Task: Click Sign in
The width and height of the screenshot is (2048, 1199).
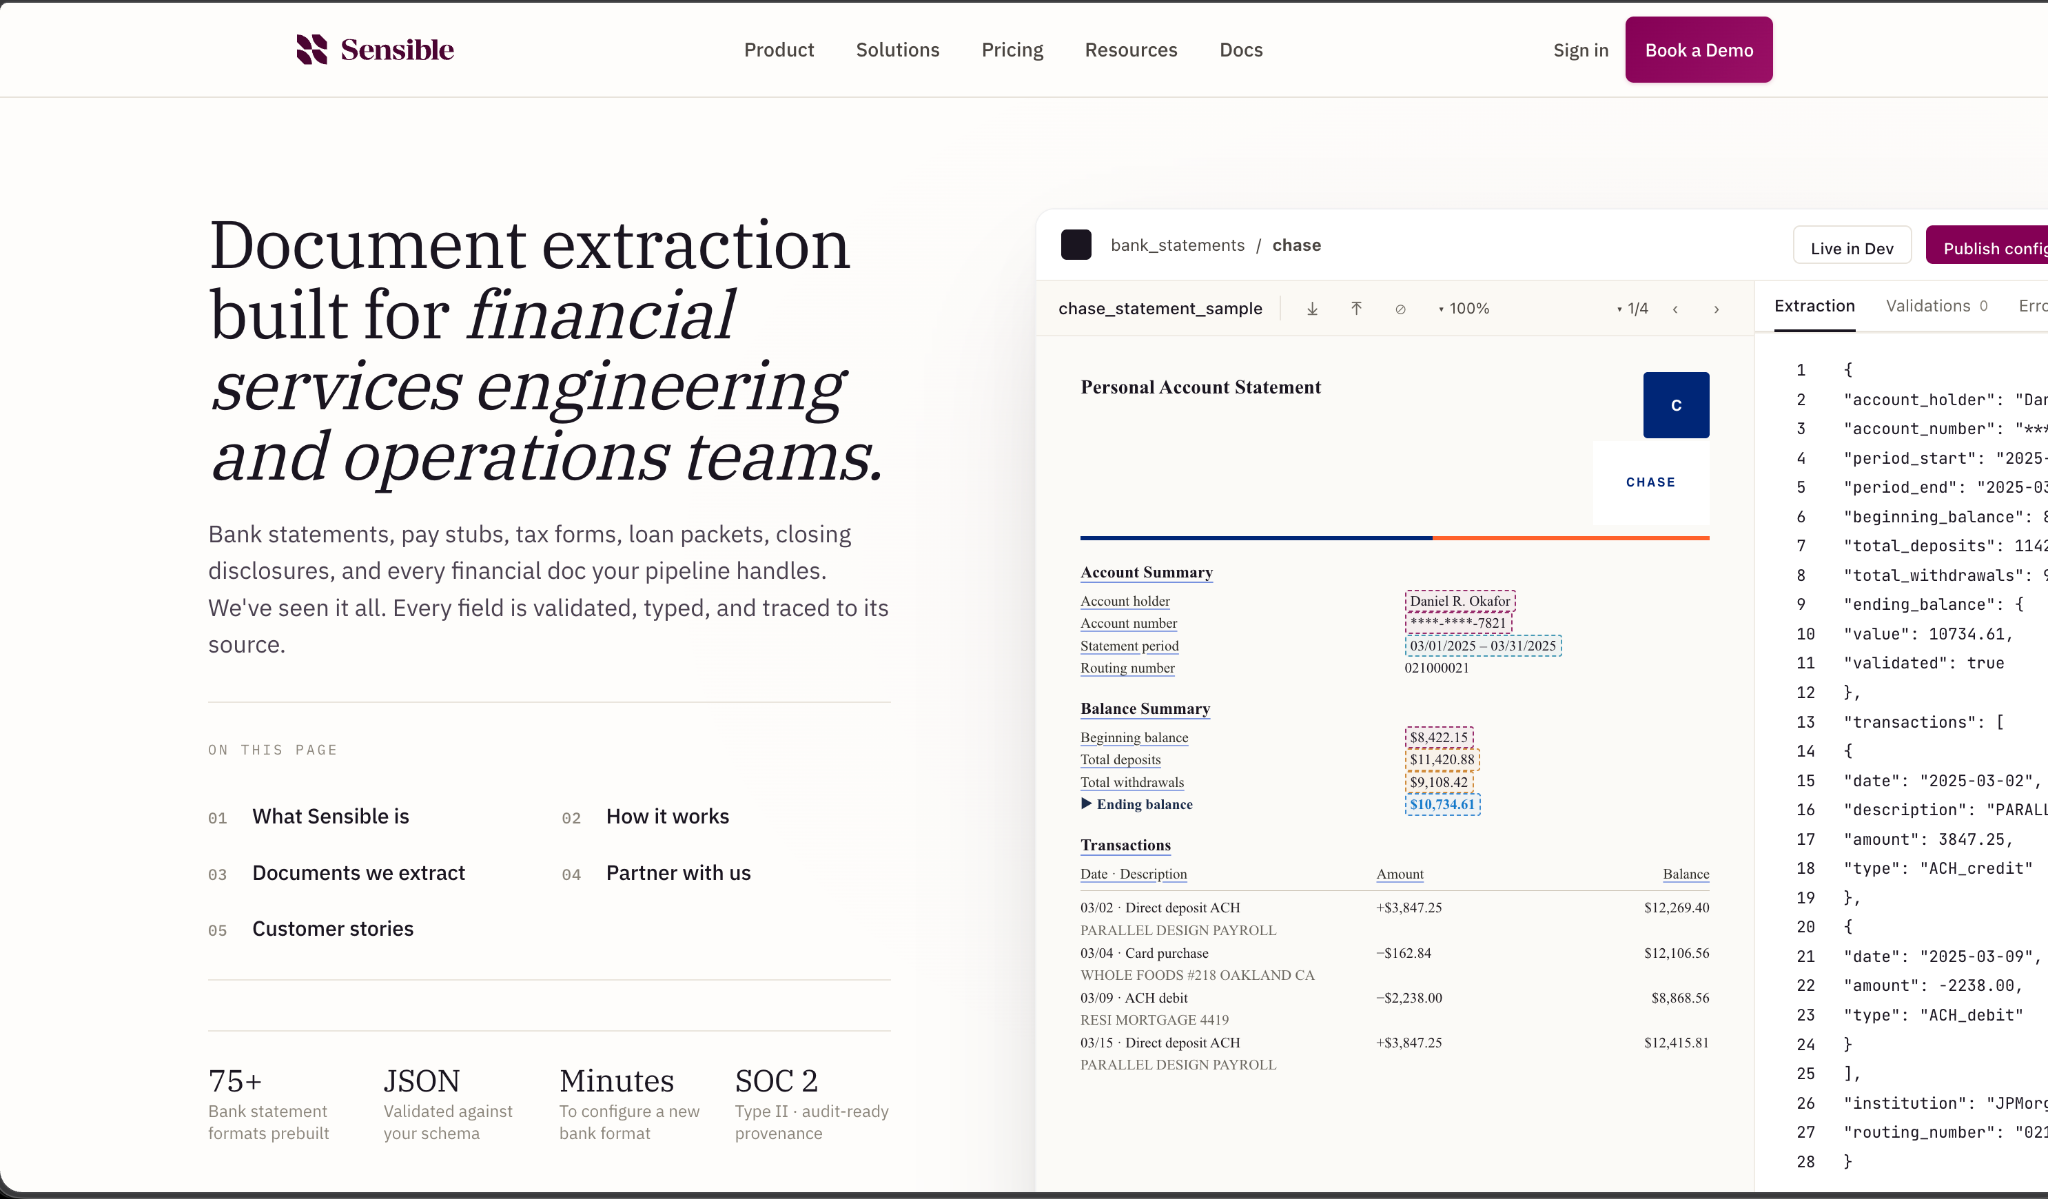Action: tap(1581, 50)
